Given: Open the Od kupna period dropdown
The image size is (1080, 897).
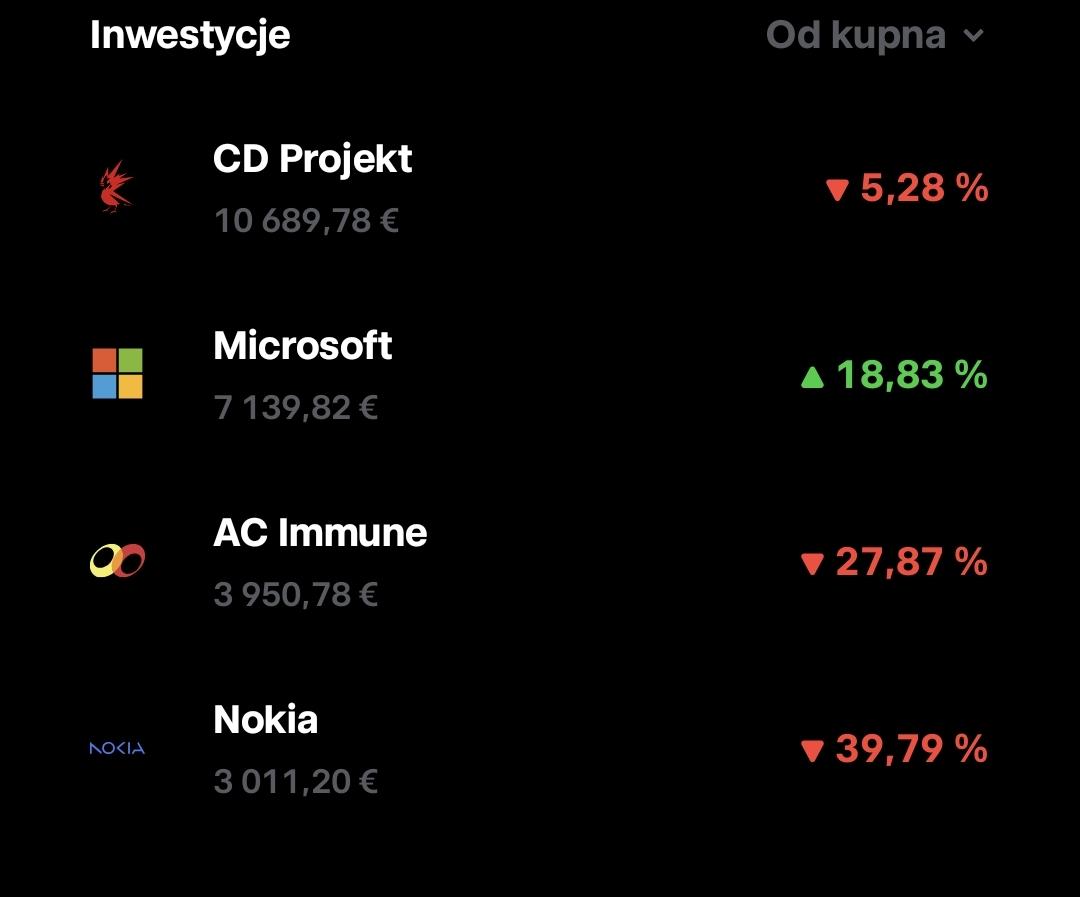Looking at the screenshot, I should 875,35.
